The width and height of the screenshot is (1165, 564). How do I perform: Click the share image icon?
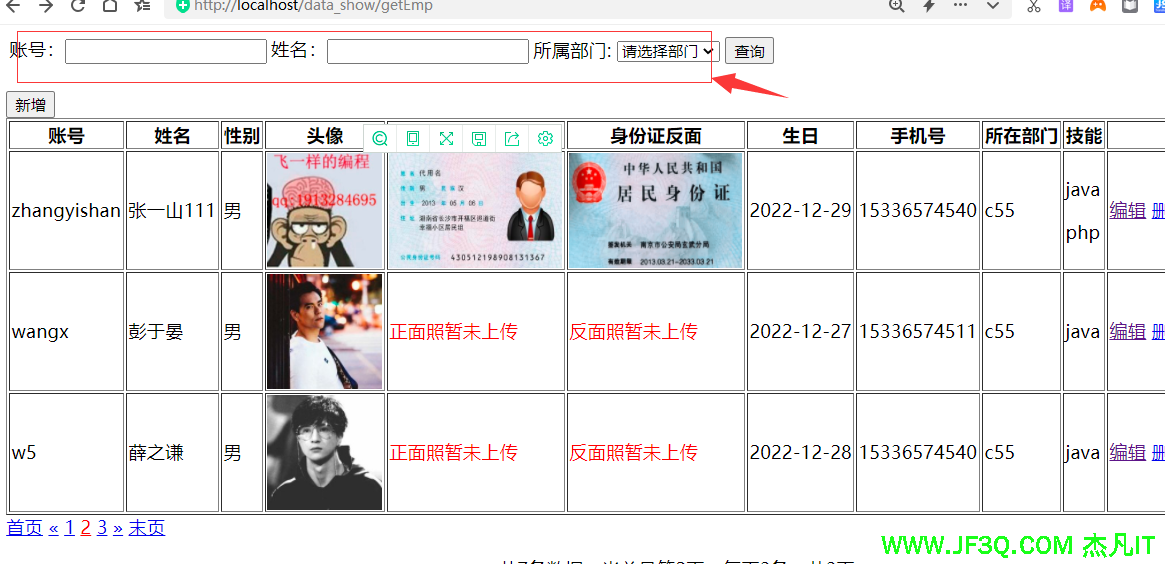pyautogui.click(x=512, y=138)
